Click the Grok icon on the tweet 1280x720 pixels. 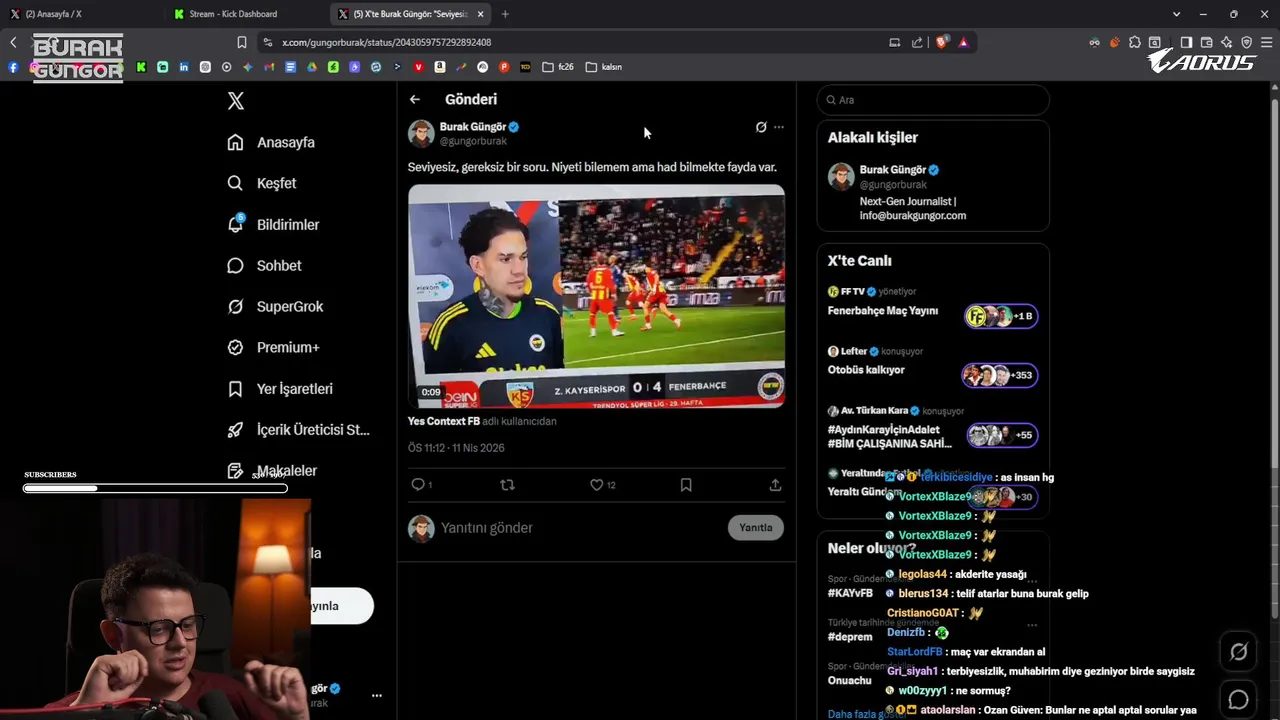tap(761, 127)
